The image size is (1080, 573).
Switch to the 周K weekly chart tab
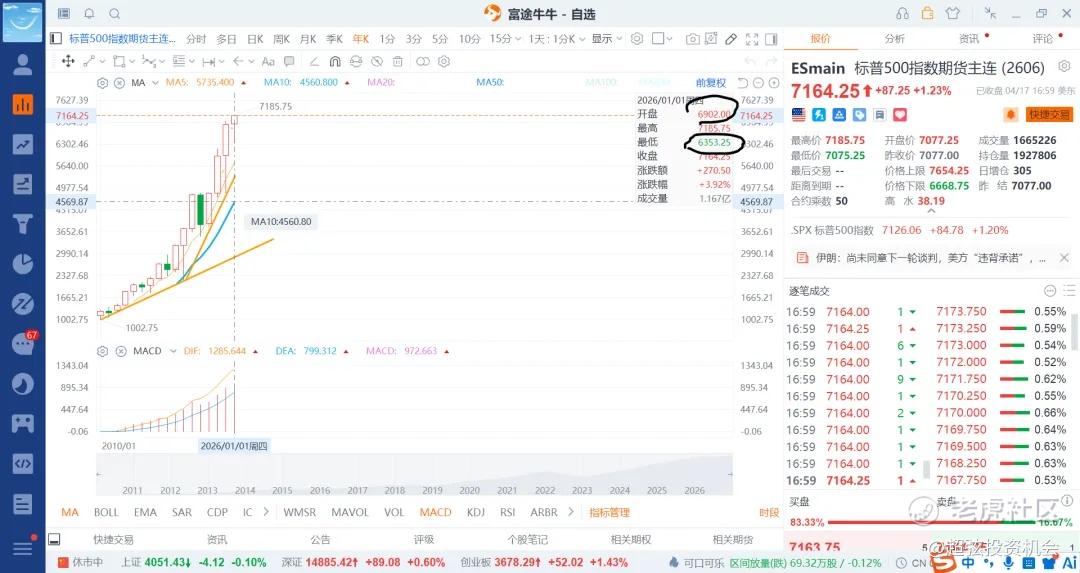click(282, 39)
